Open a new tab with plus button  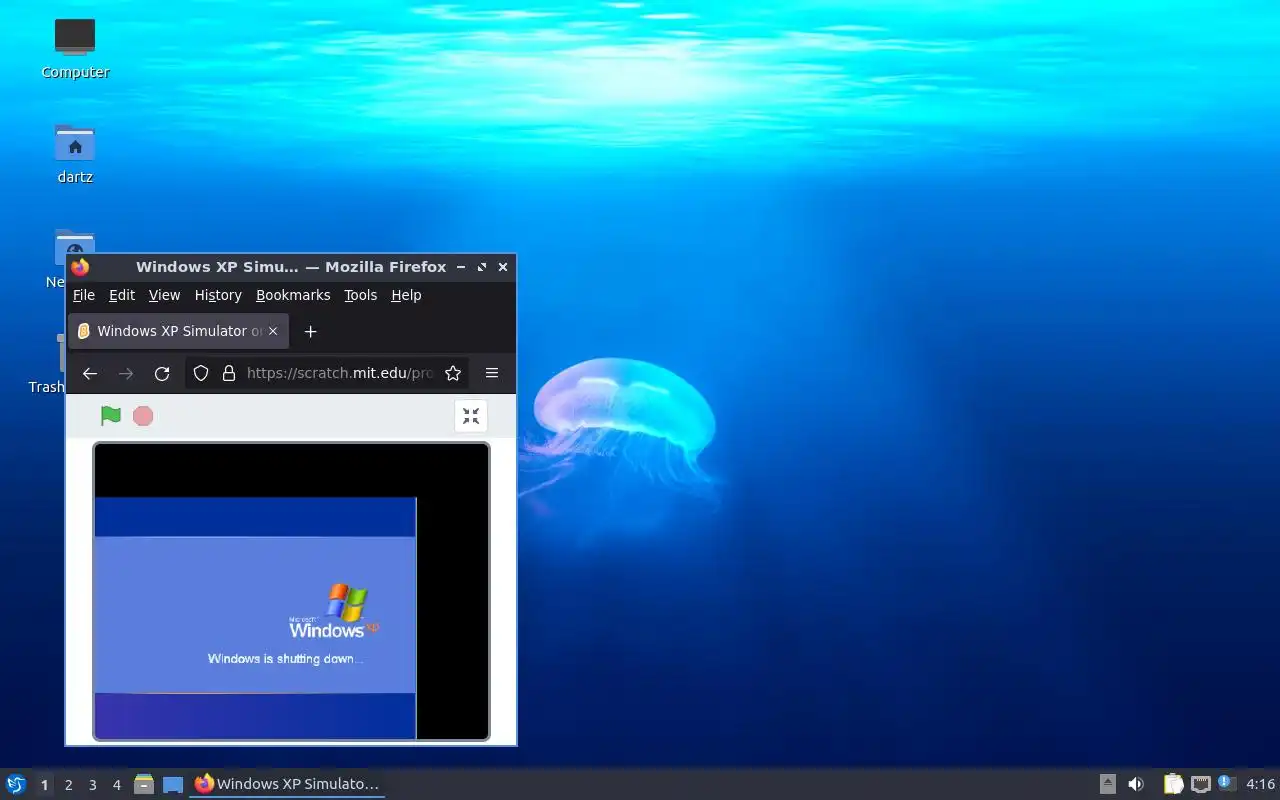[x=310, y=331]
